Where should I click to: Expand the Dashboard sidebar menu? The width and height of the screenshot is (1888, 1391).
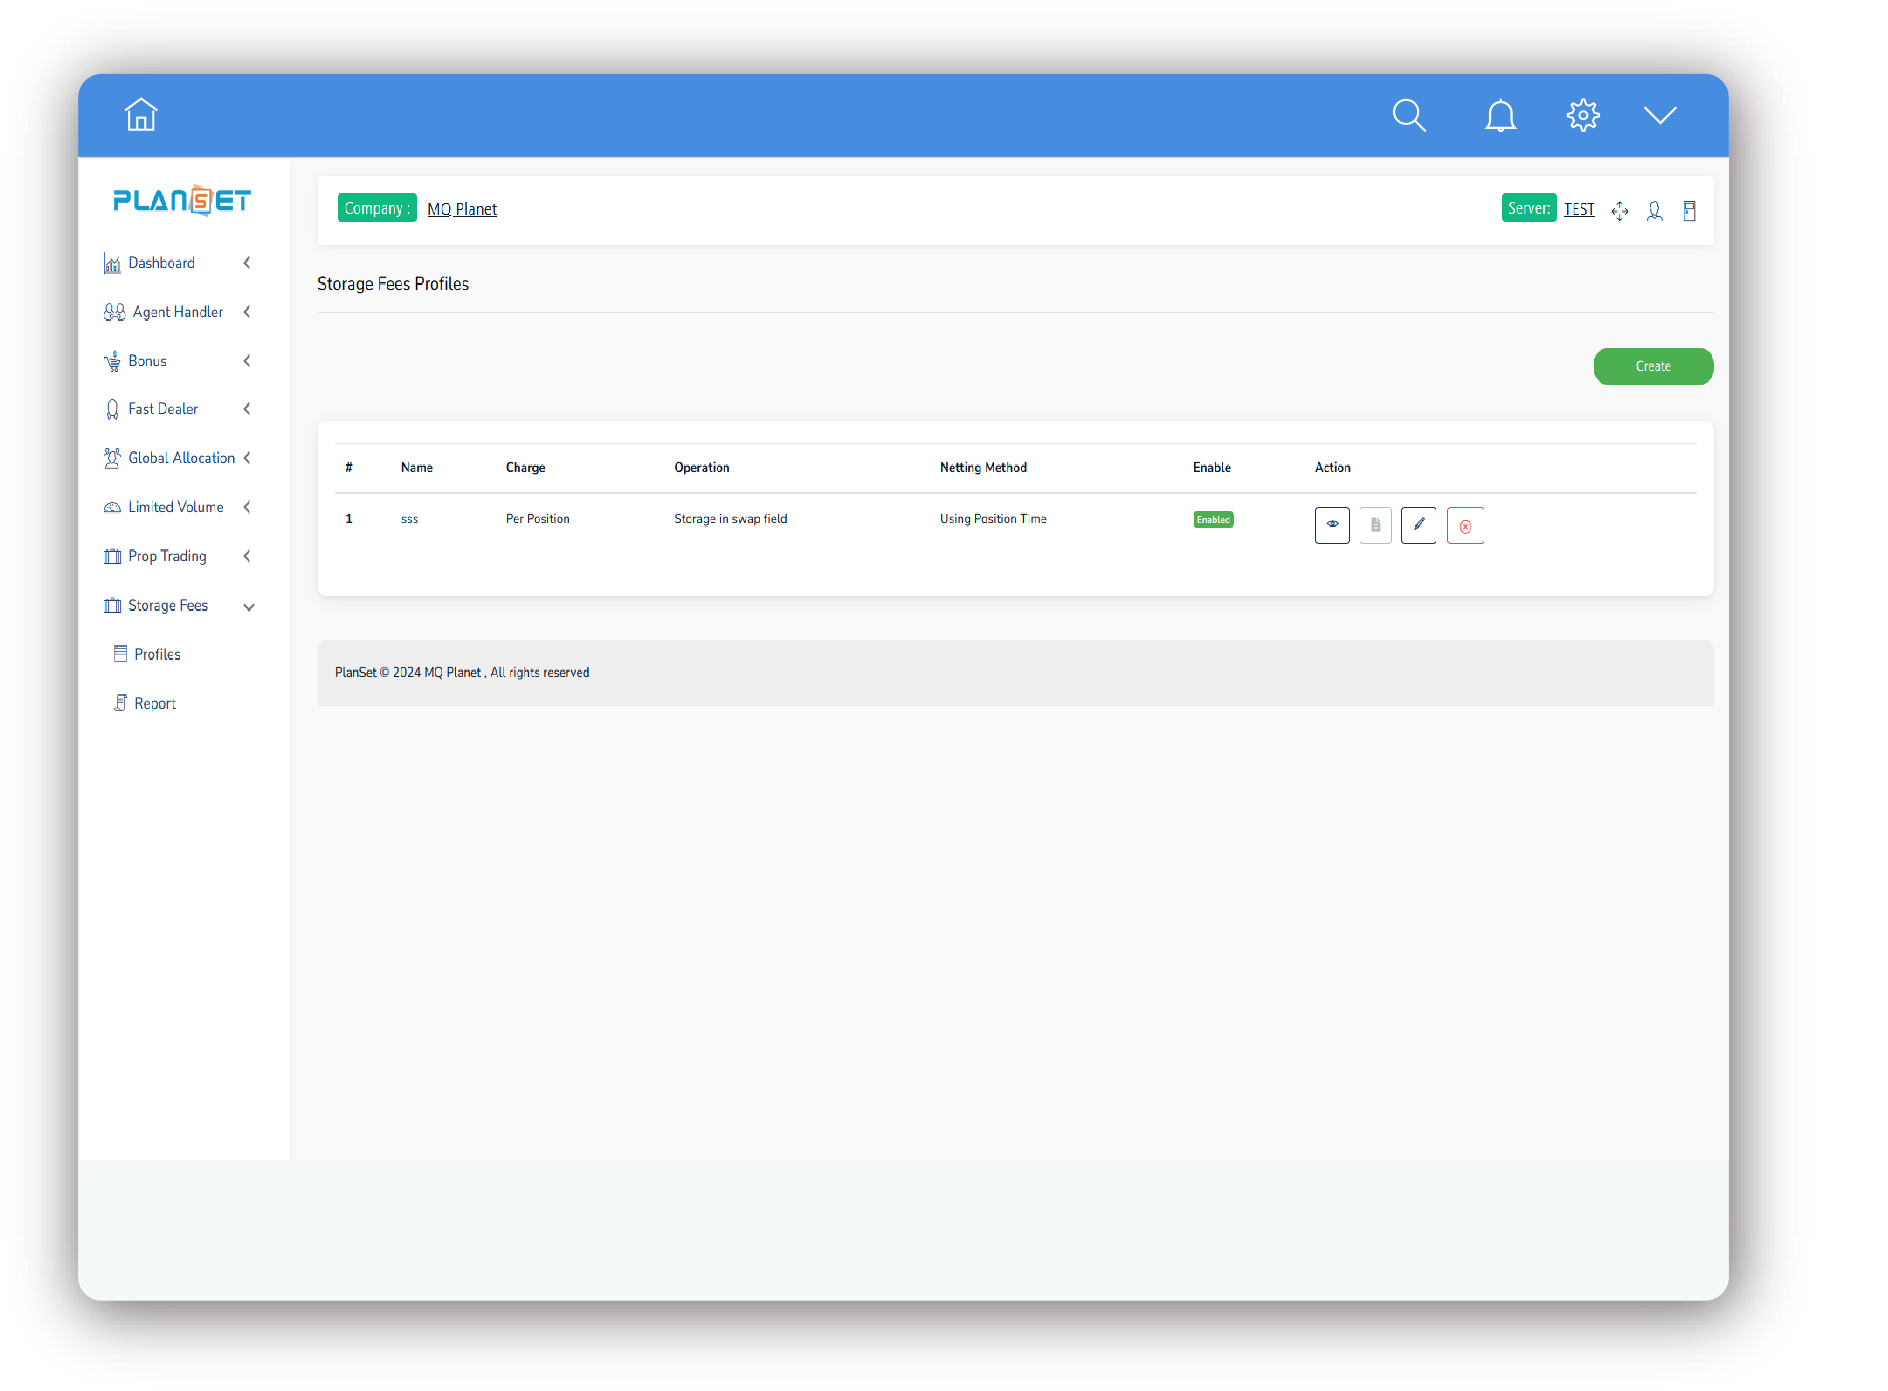[162, 263]
